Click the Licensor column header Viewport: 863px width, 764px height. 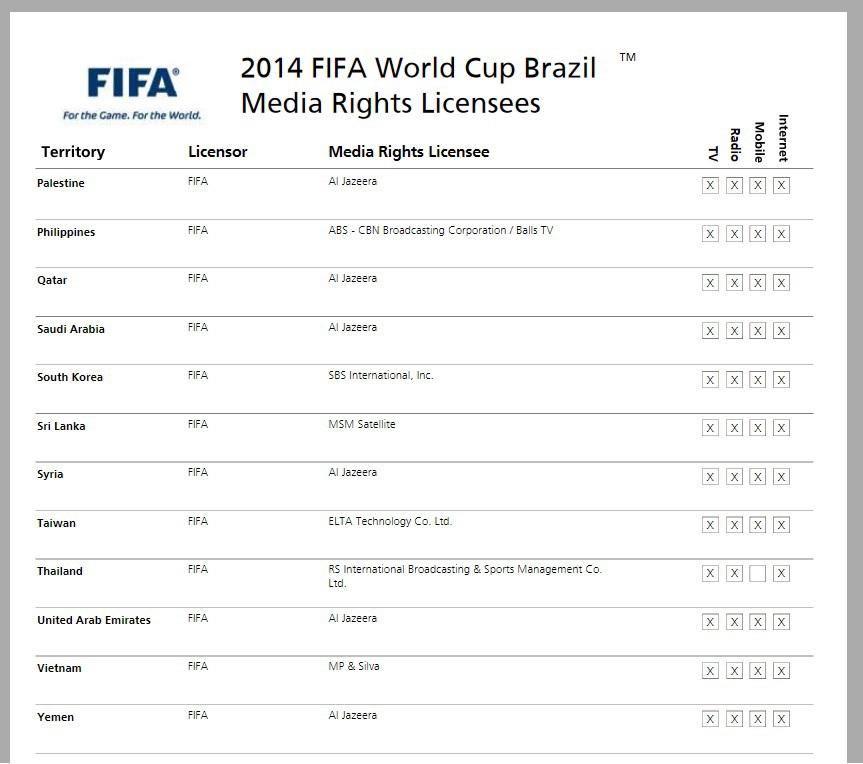(x=217, y=152)
